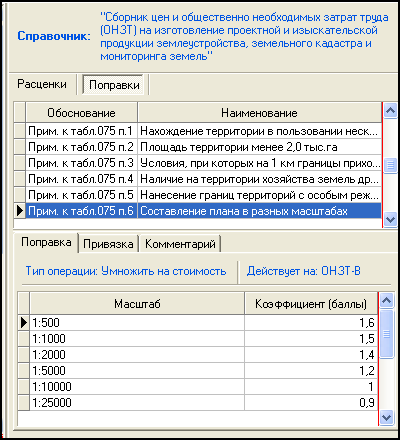Click the reference title Сборник цен text

coord(244,37)
